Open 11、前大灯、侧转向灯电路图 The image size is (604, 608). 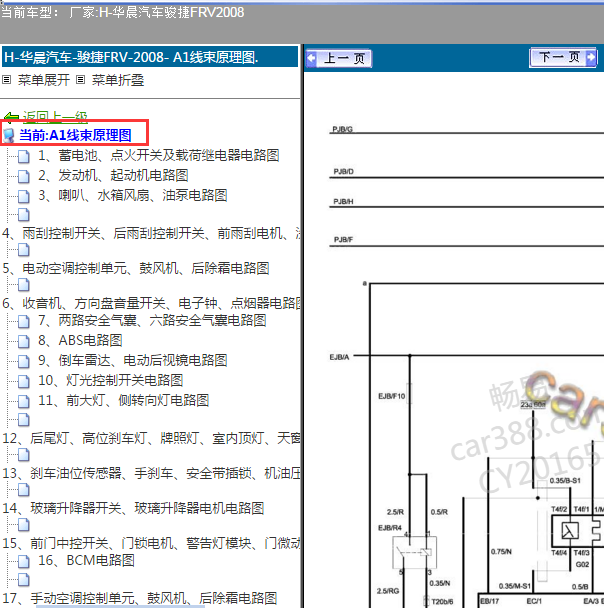pos(124,400)
